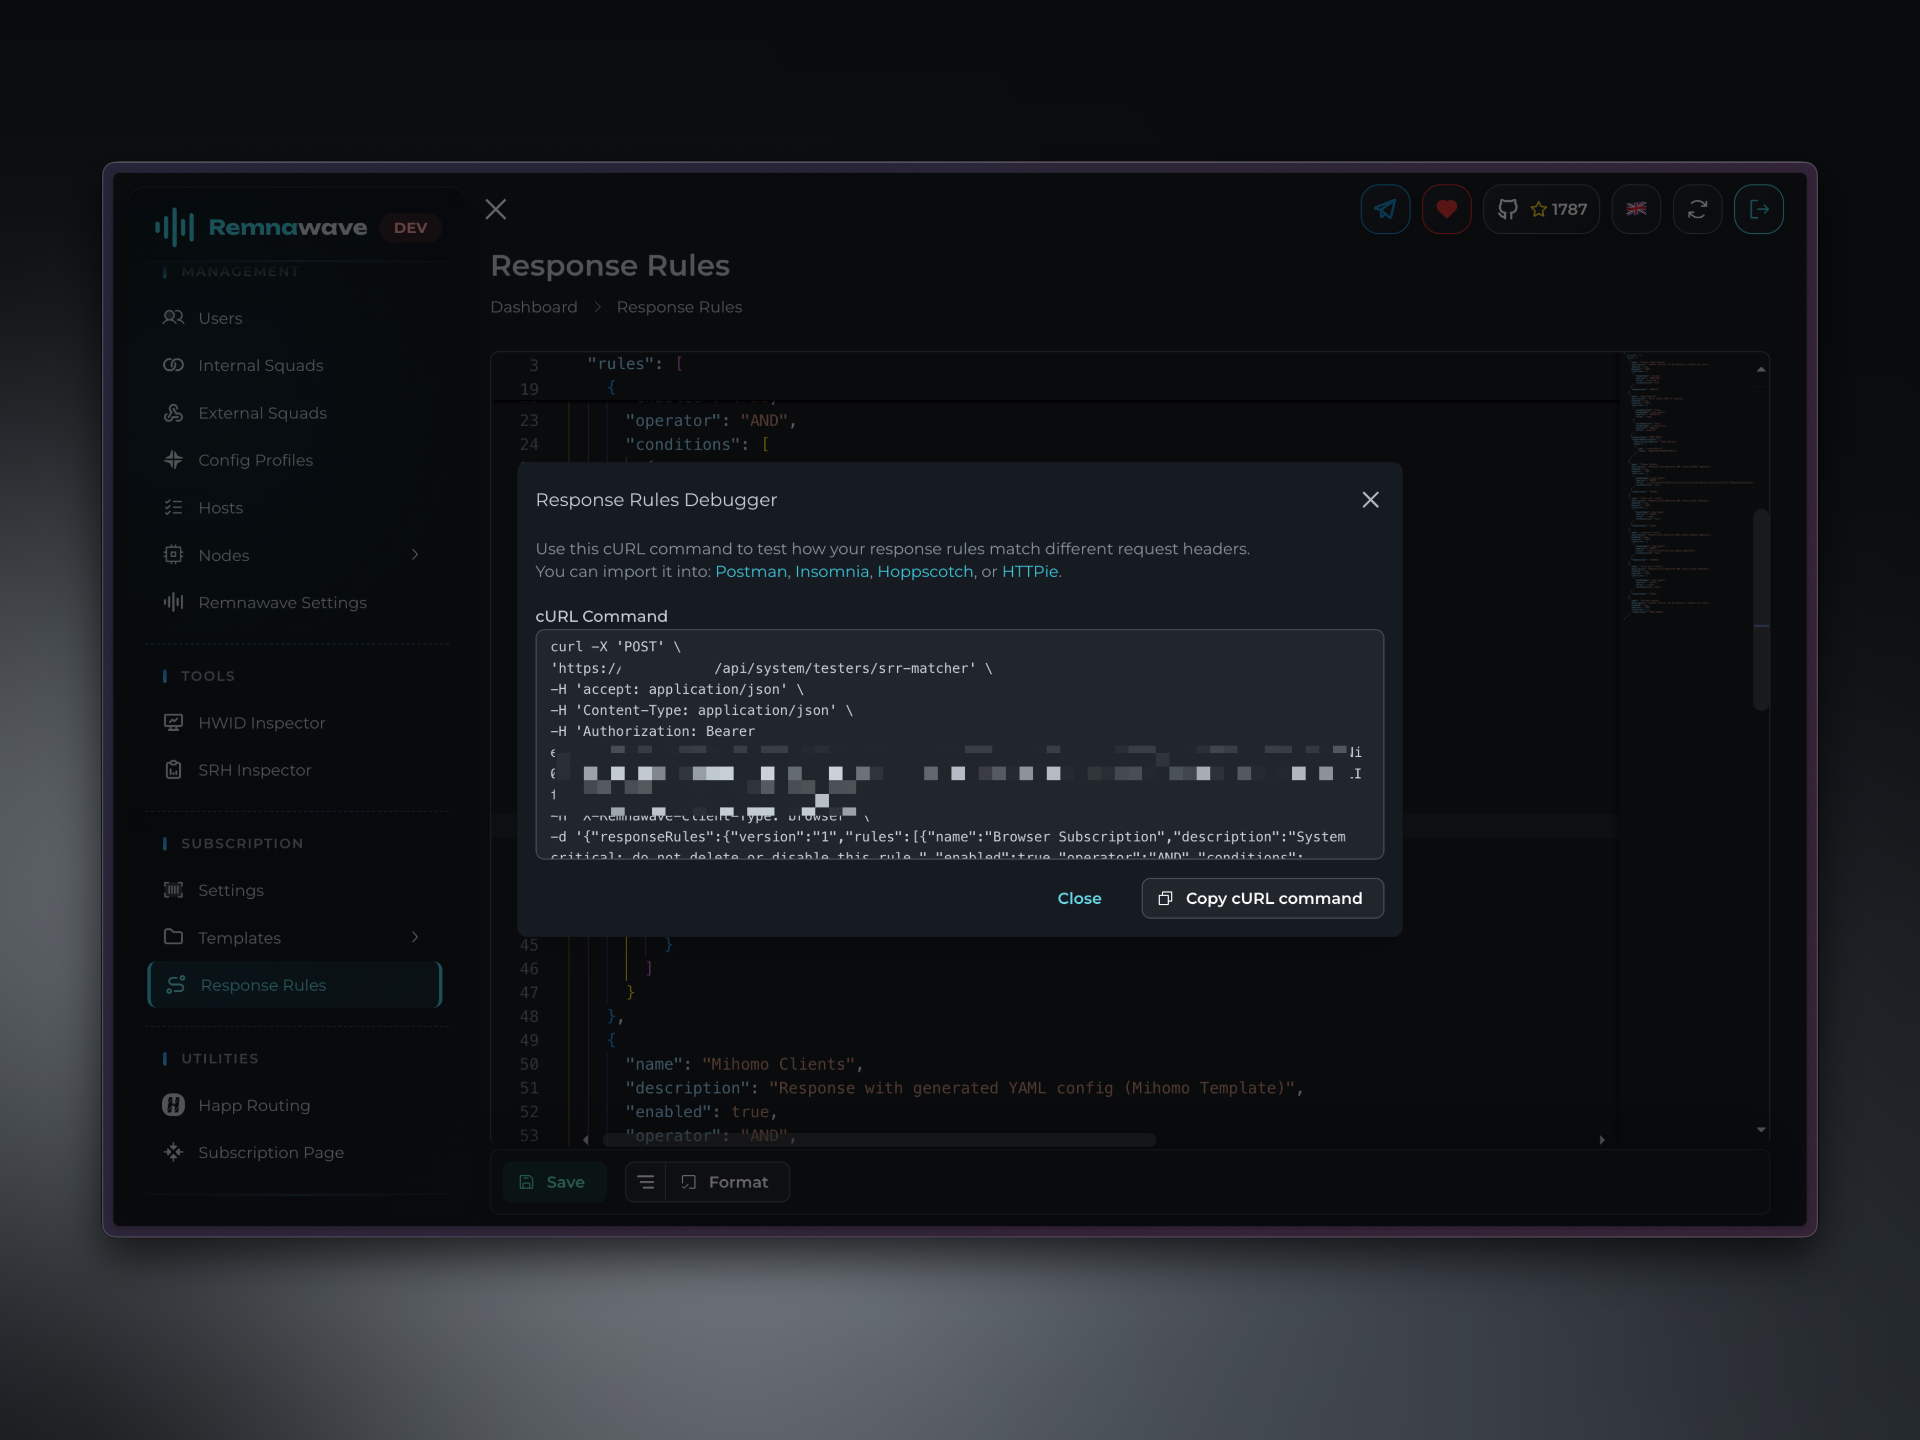Click the red heart support icon

tap(1446, 209)
